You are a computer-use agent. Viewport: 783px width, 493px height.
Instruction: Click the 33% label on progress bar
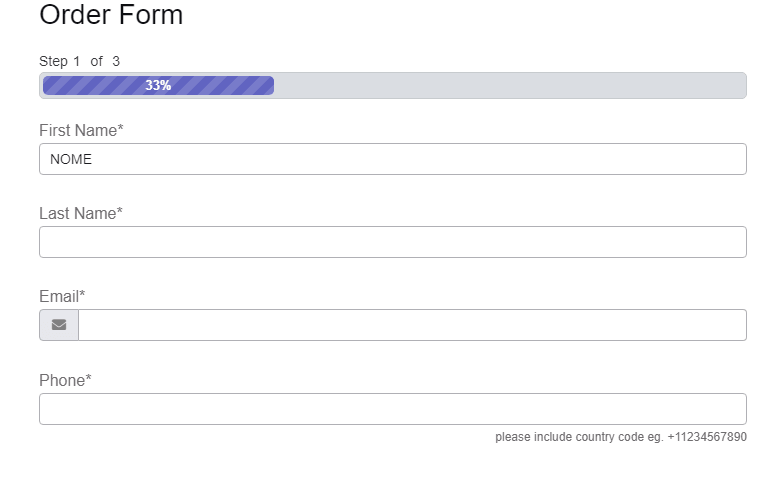click(x=158, y=86)
